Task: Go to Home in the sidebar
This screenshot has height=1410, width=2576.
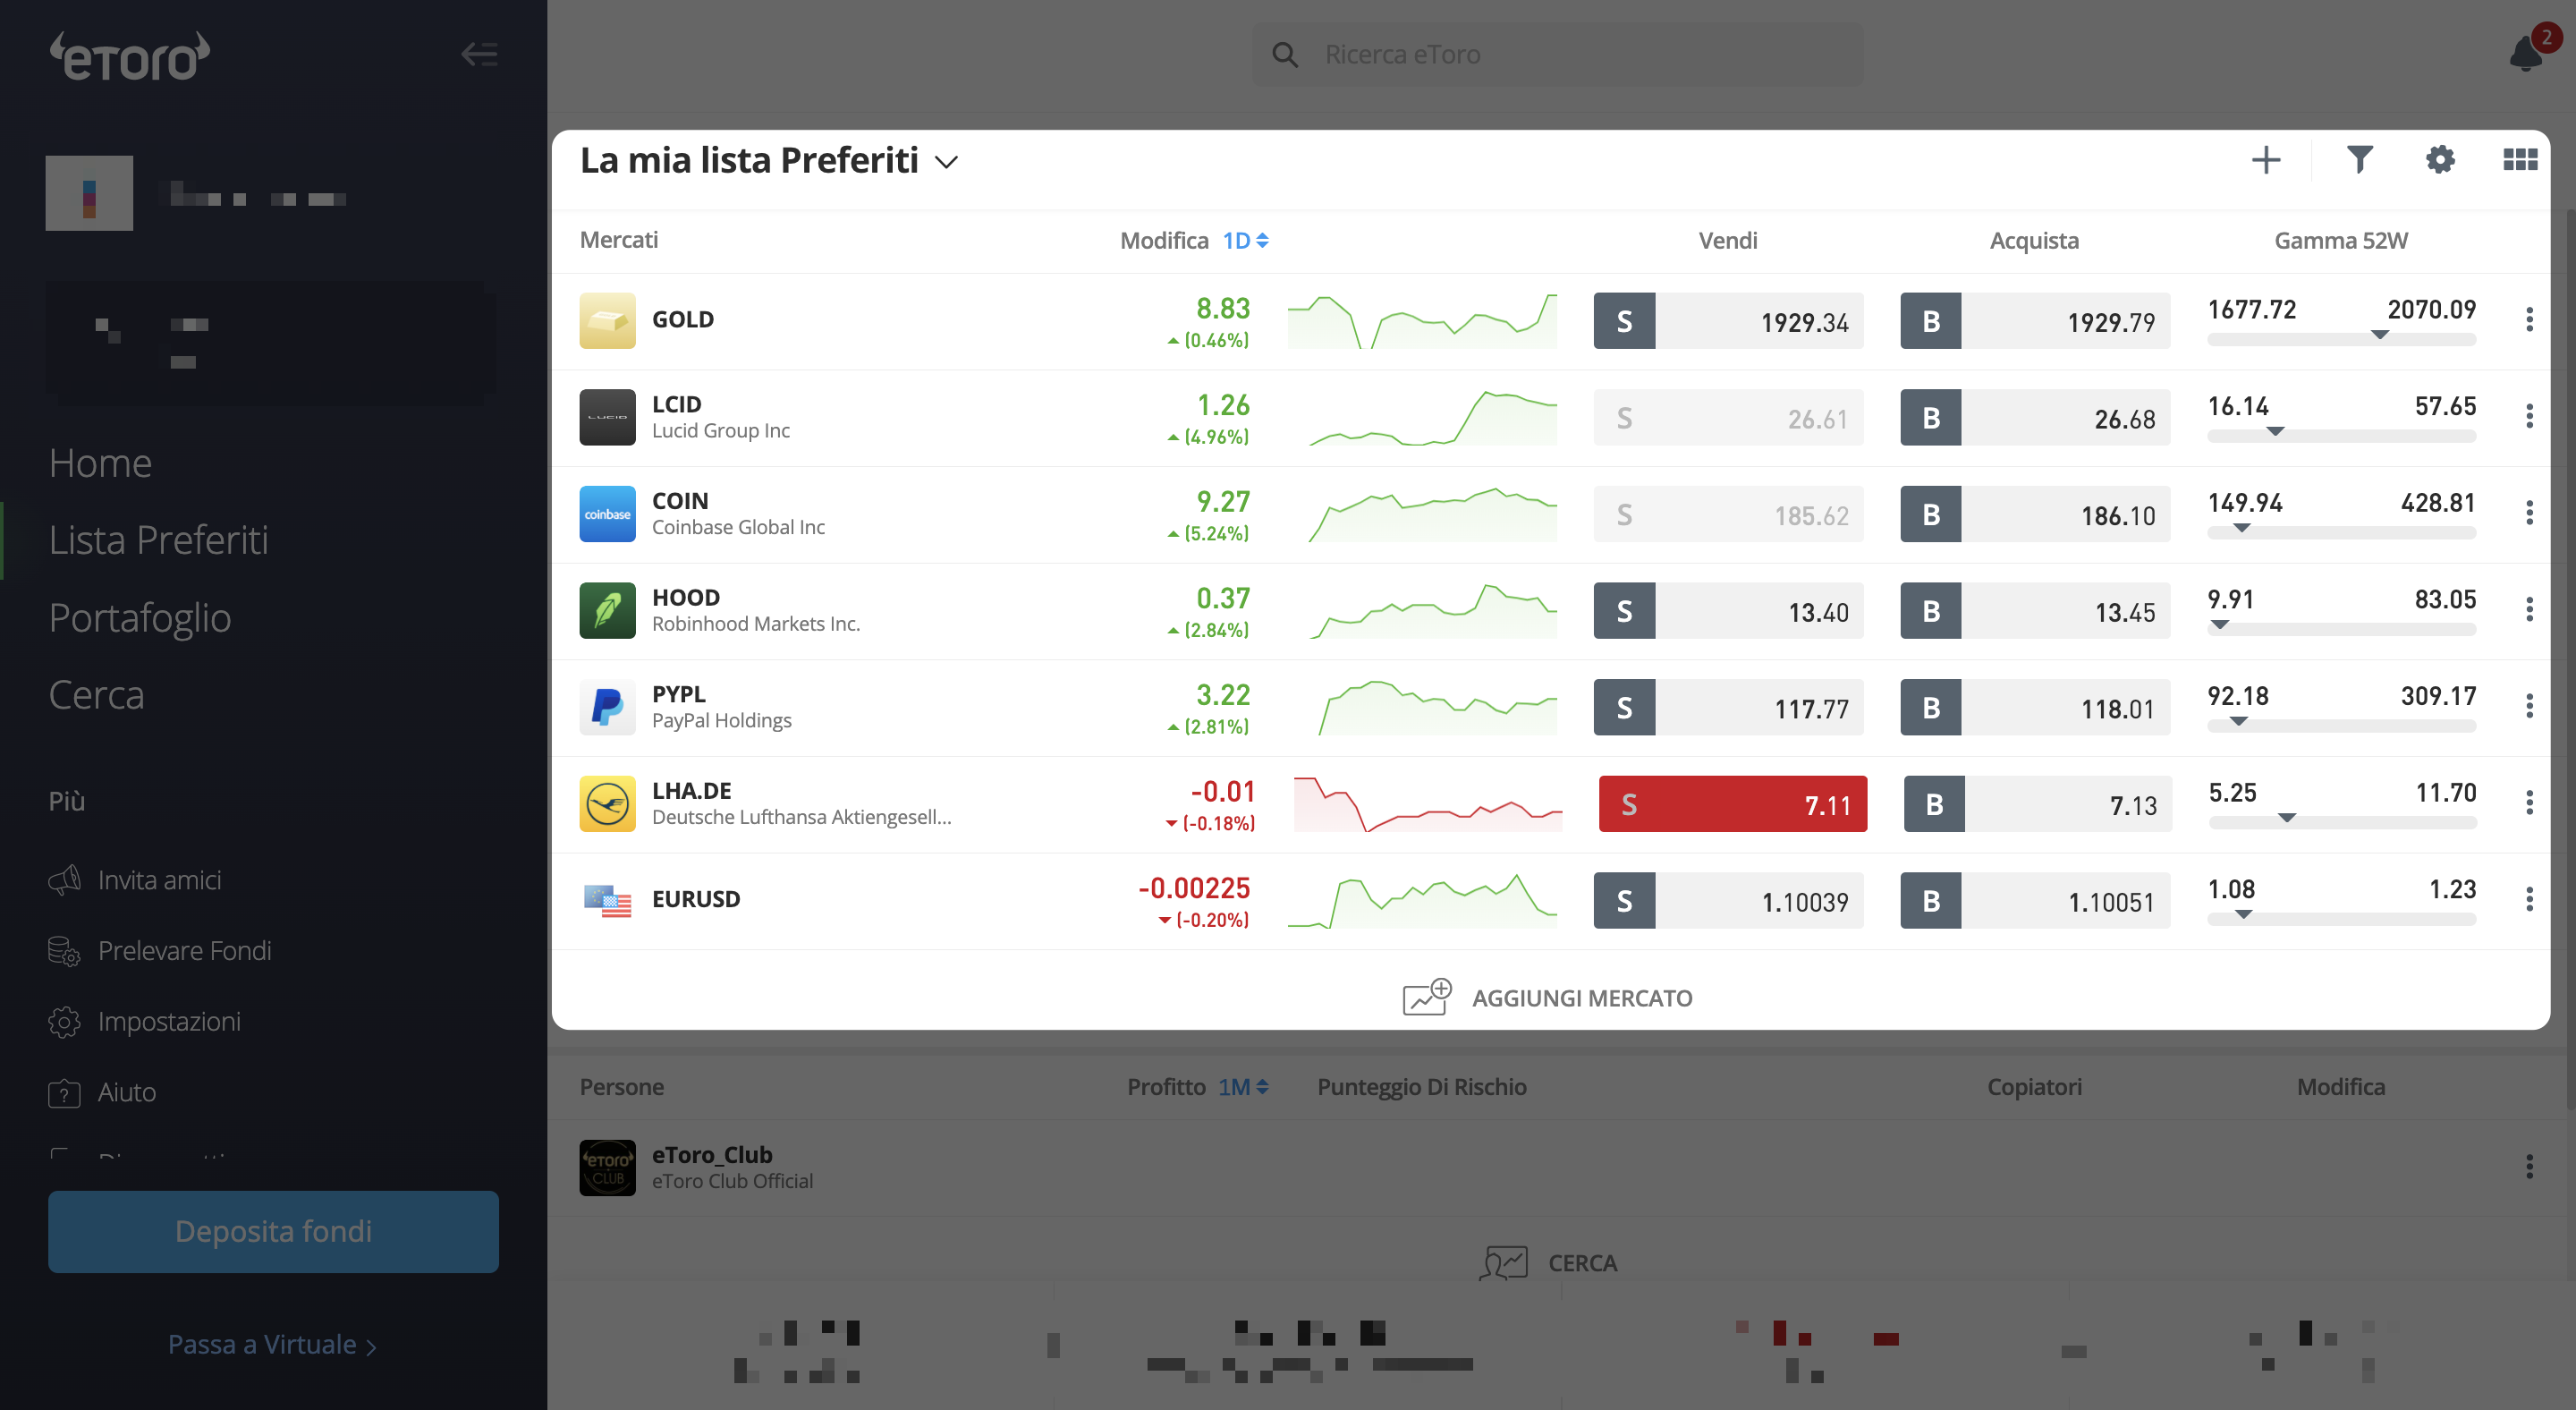Action: pyautogui.click(x=100, y=463)
